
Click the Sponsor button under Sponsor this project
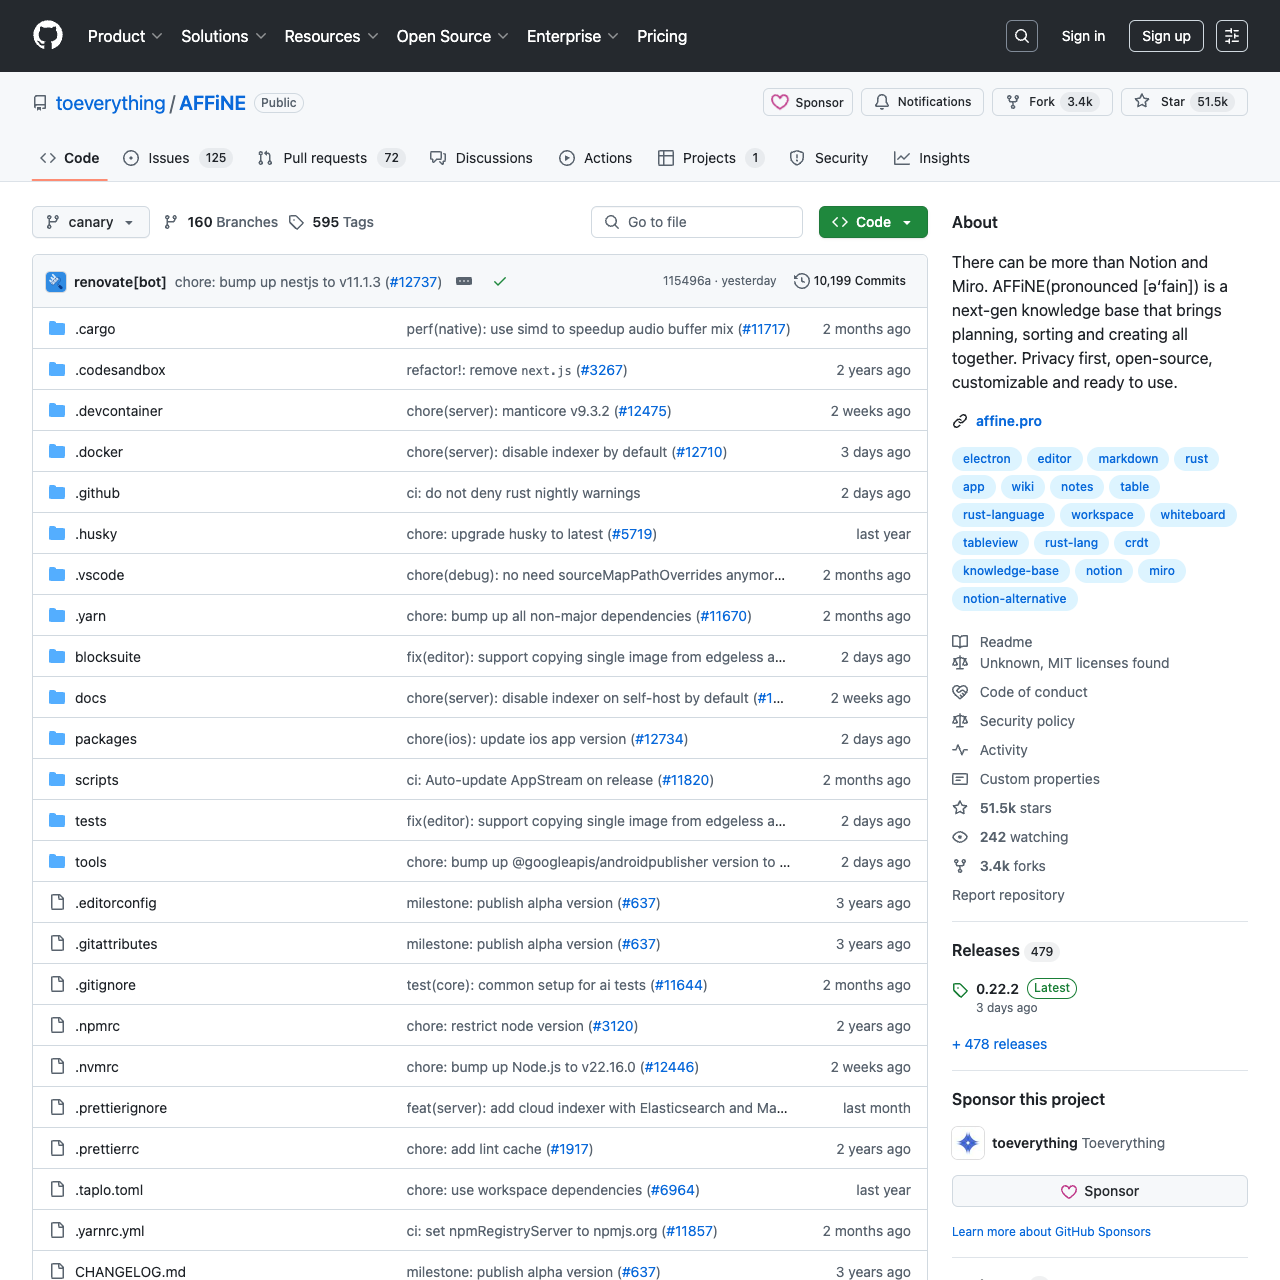(1100, 1191)
